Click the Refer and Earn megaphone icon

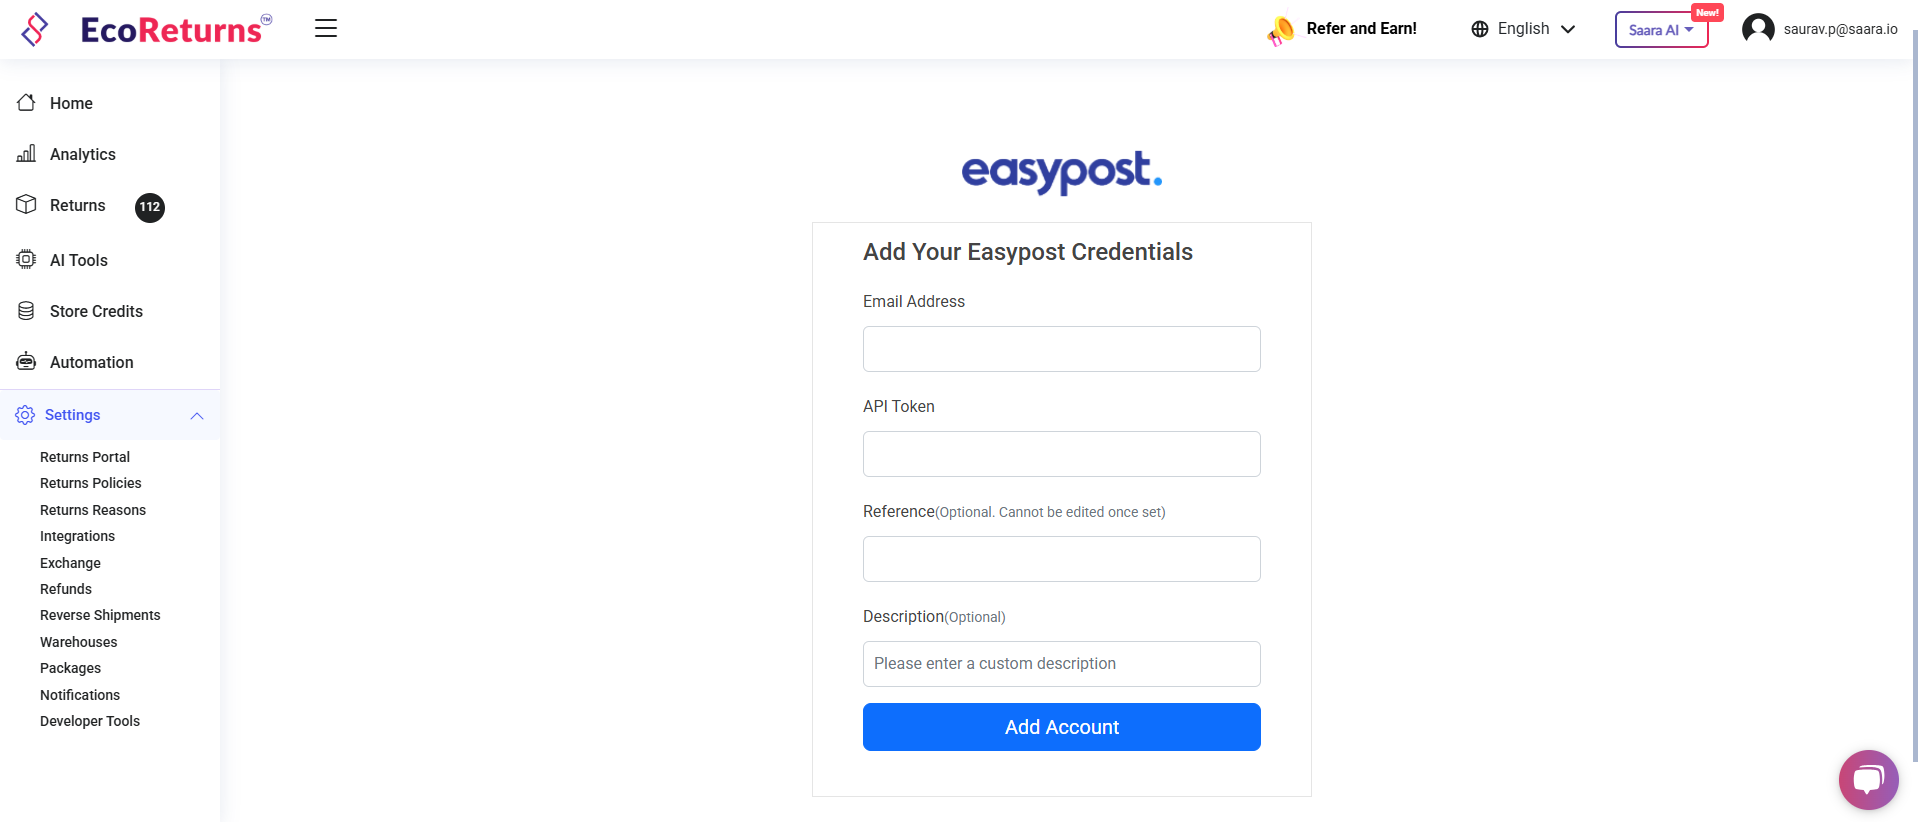point(1280,31)
